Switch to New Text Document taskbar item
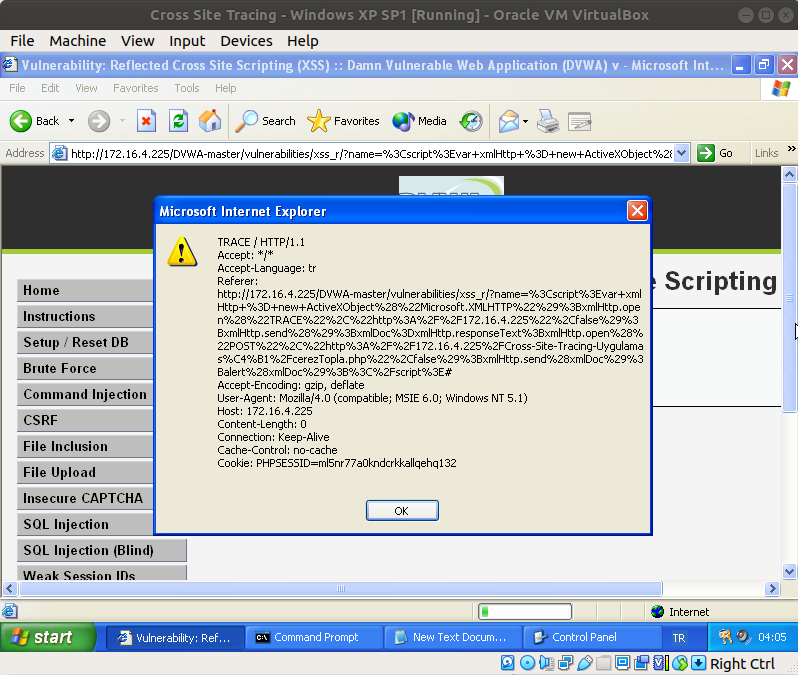This screenshot has height=675, width=798. point(453,637)
